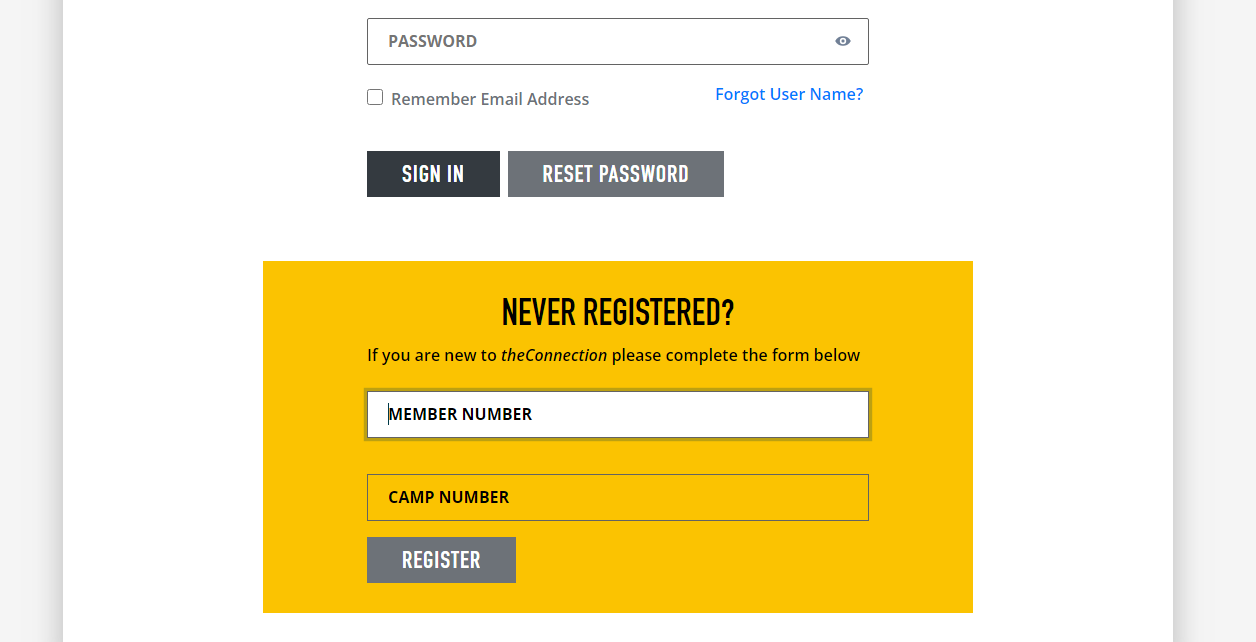Click the Remember Email Address label text
Screen dimensions: 1256x642
click(490, 99)
